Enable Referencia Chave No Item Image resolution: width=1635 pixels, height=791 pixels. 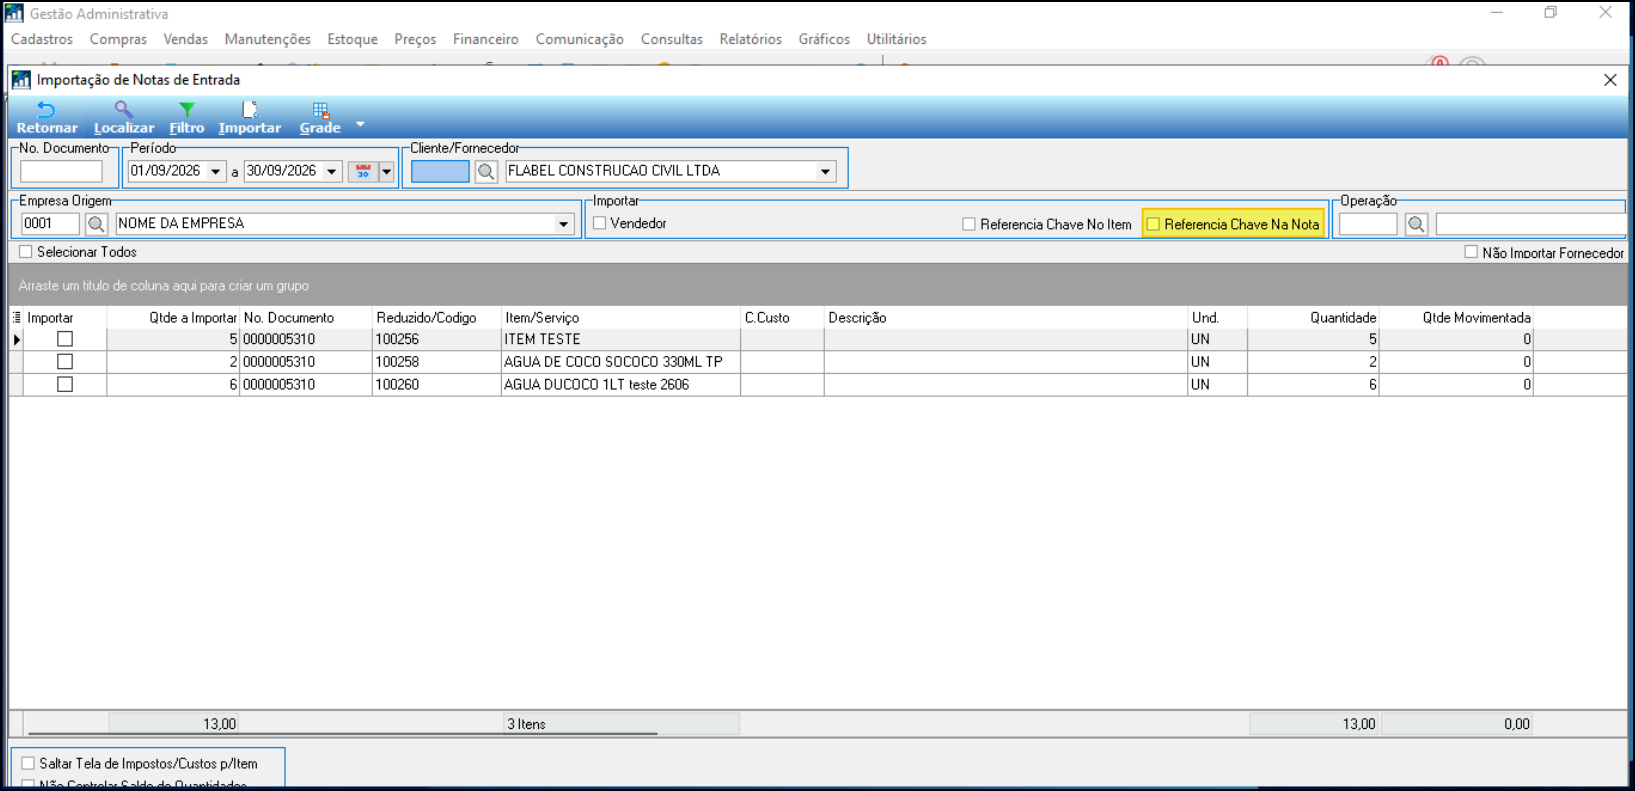tap(969, 224)
